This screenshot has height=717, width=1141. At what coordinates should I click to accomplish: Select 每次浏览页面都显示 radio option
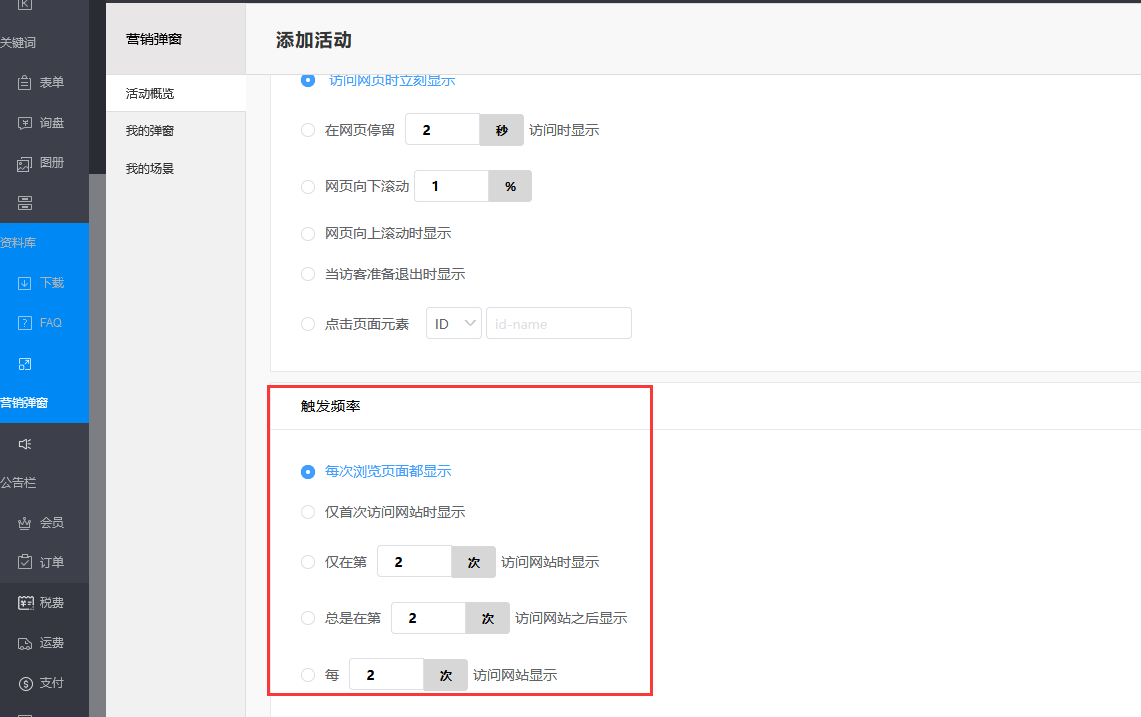[x=308, y=471]
